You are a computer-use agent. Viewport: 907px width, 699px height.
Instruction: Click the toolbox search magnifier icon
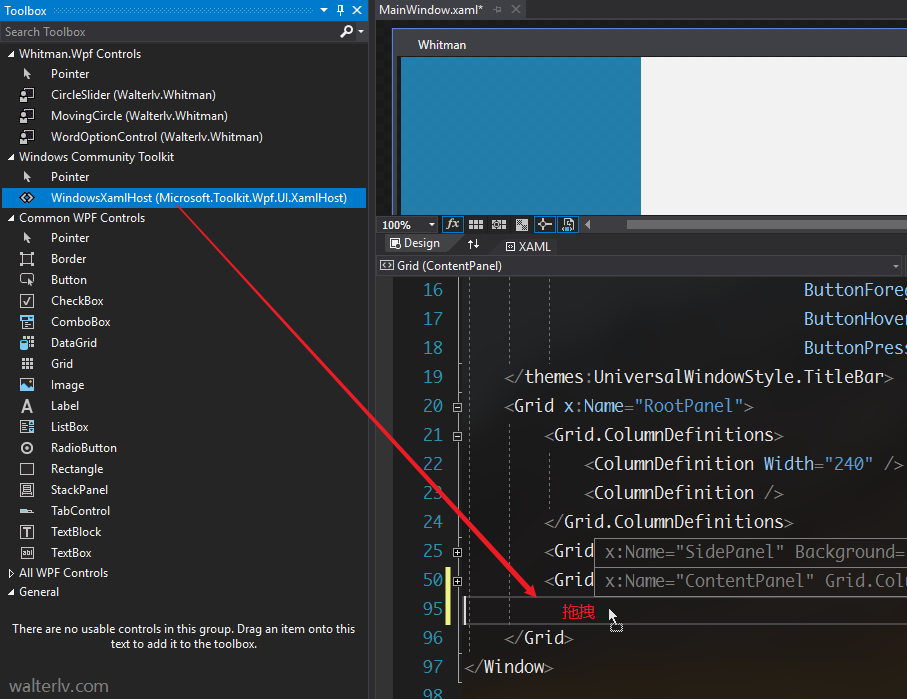346,31
